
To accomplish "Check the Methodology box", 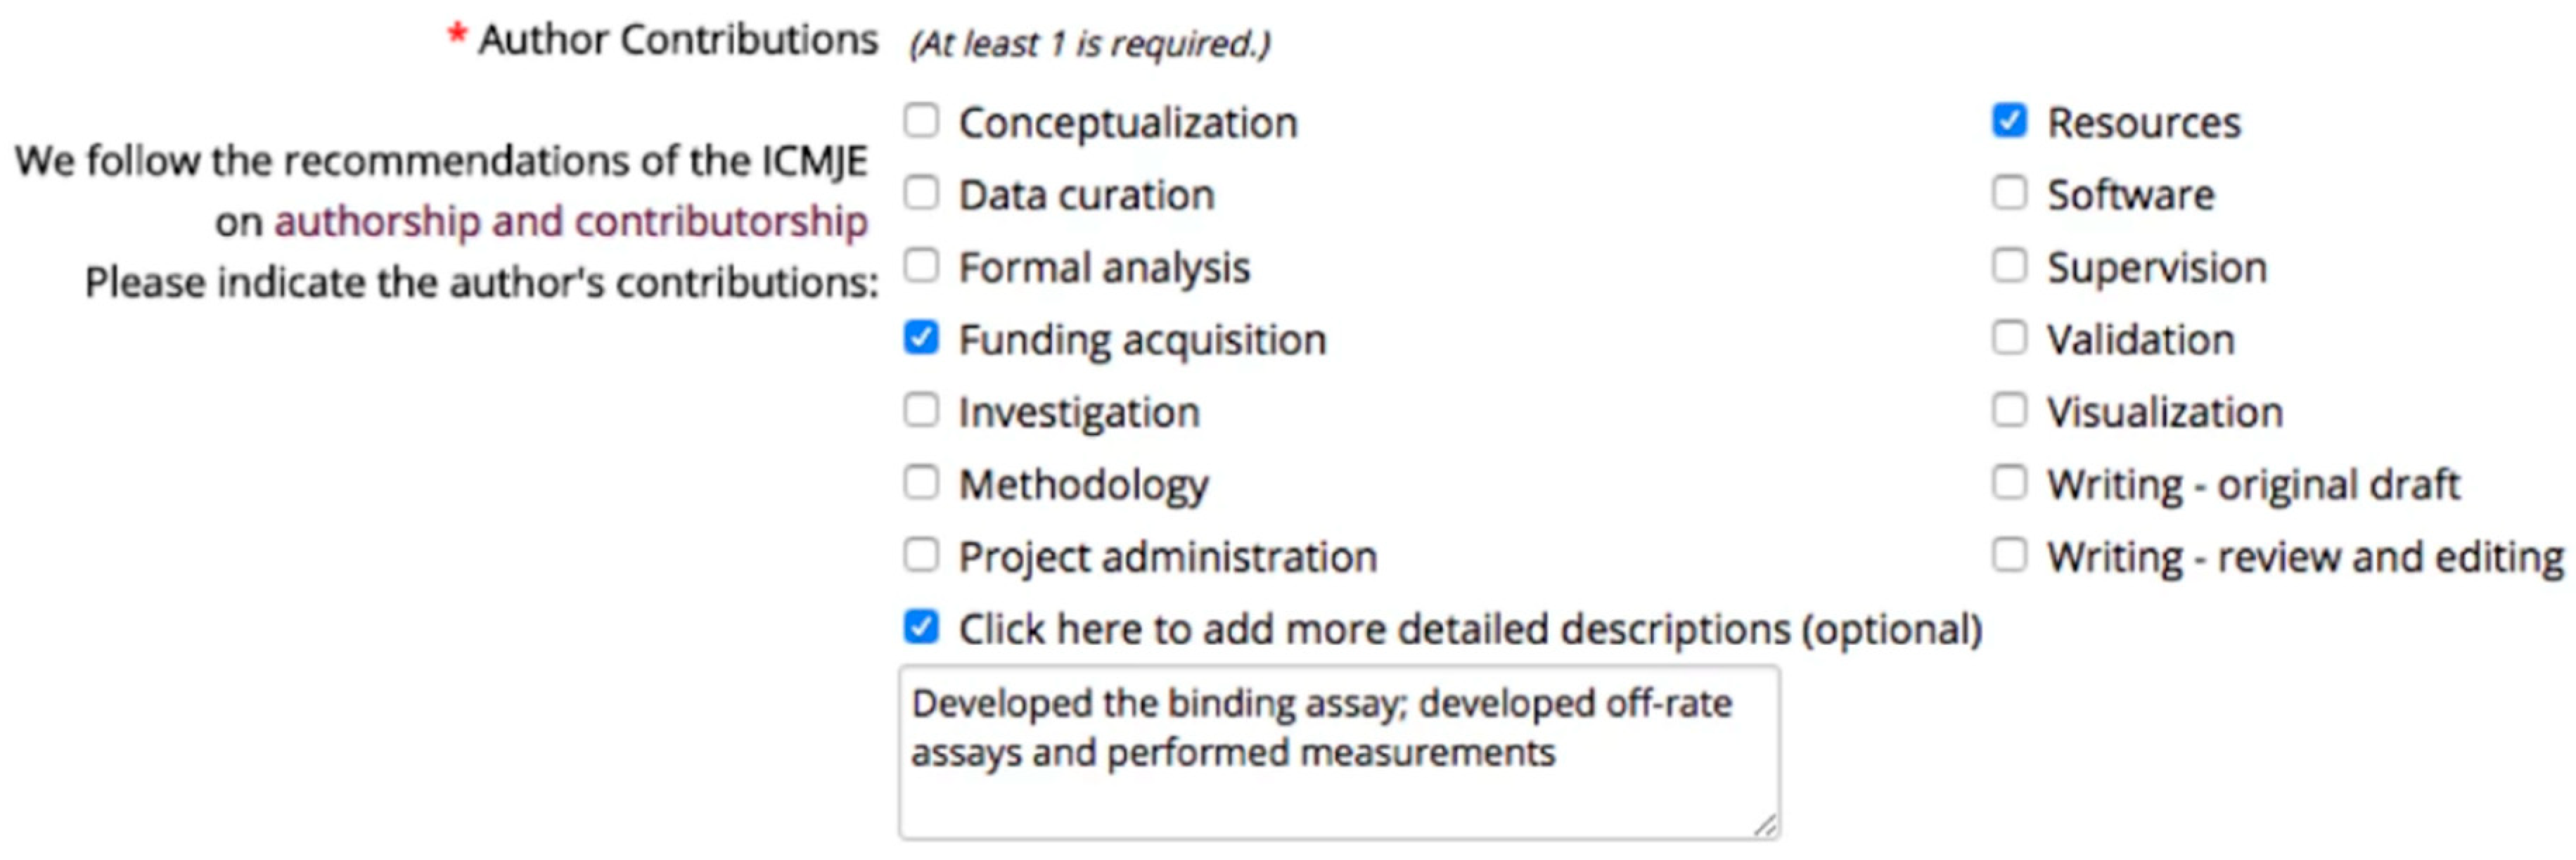I will (x=921, y=483).
